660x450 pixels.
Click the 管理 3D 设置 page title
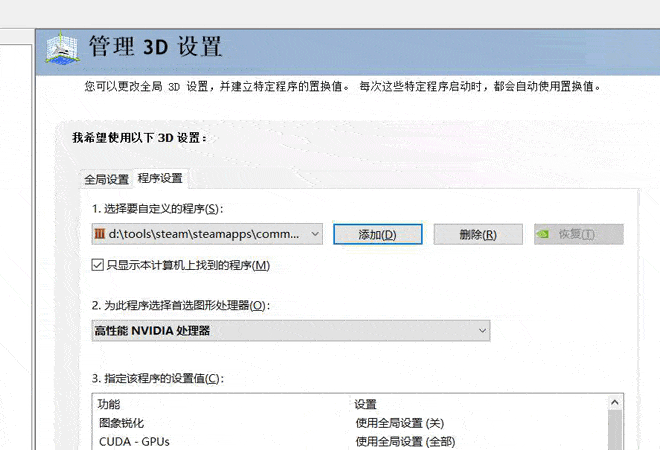[x=155, y=47]
